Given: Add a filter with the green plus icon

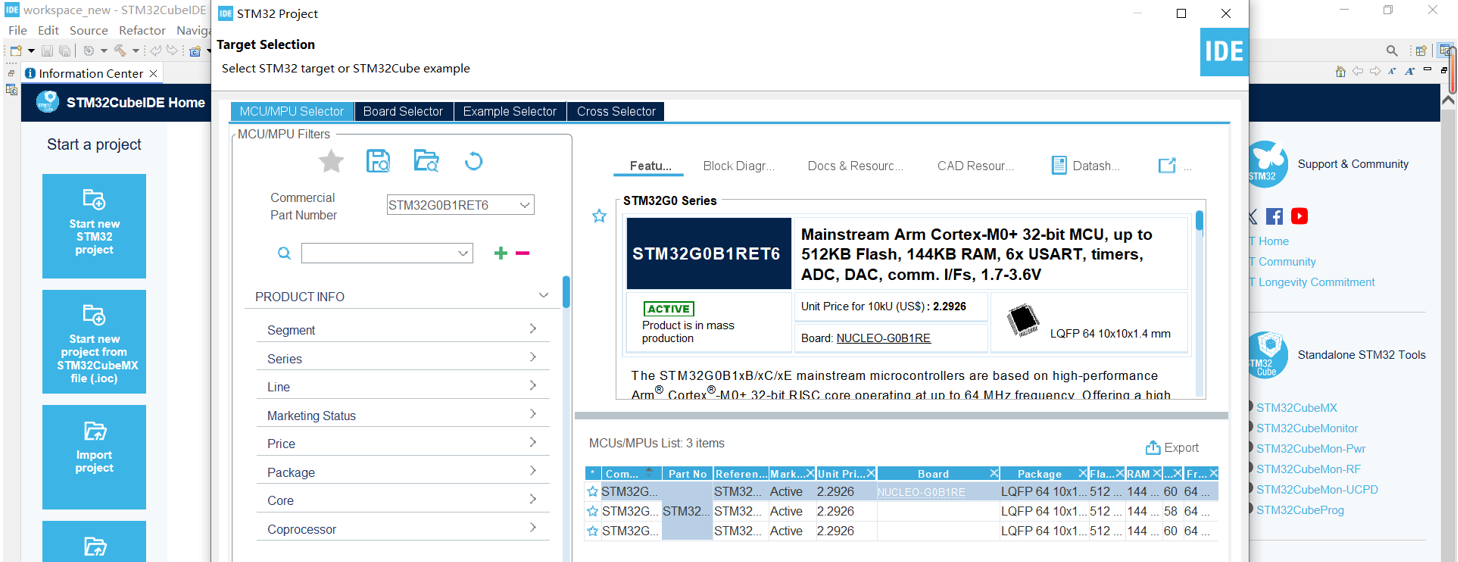Looking at the screenshot, I should tap(500, 254).
